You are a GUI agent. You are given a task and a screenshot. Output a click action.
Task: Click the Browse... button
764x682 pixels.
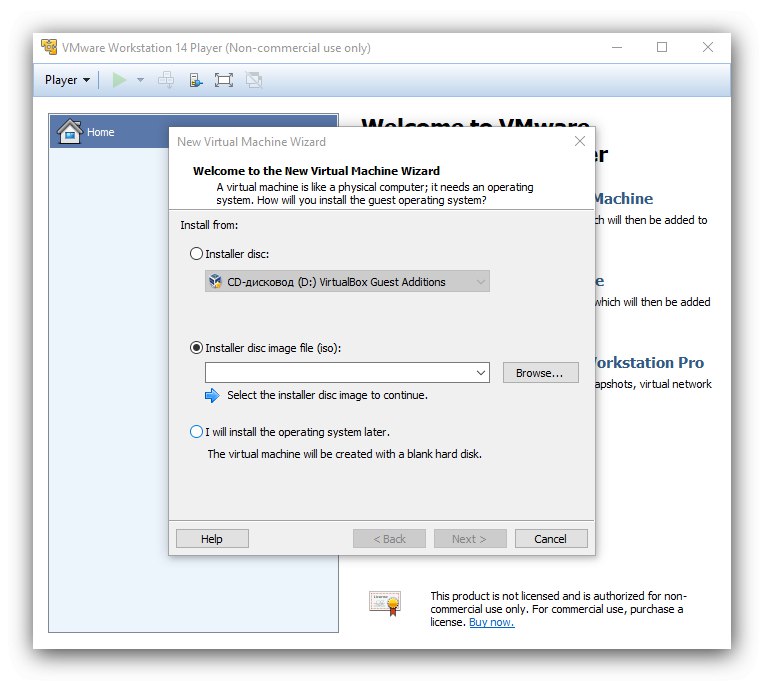(540, 373)
